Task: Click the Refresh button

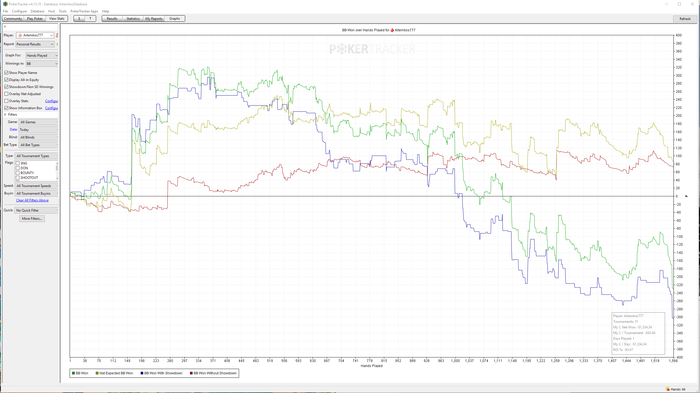Action: (x=685, y=19)
